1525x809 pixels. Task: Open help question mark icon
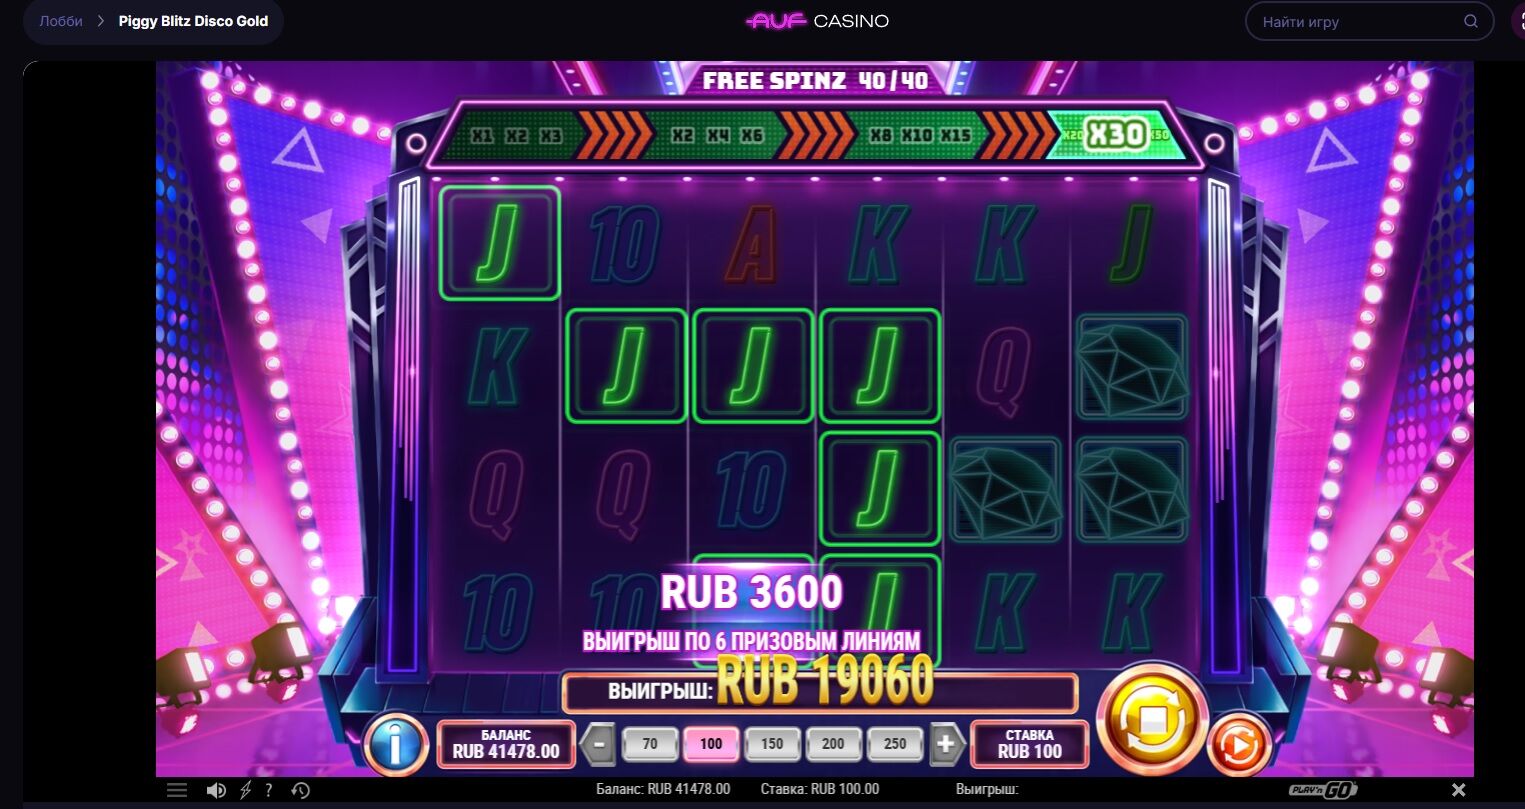[269, 790]
